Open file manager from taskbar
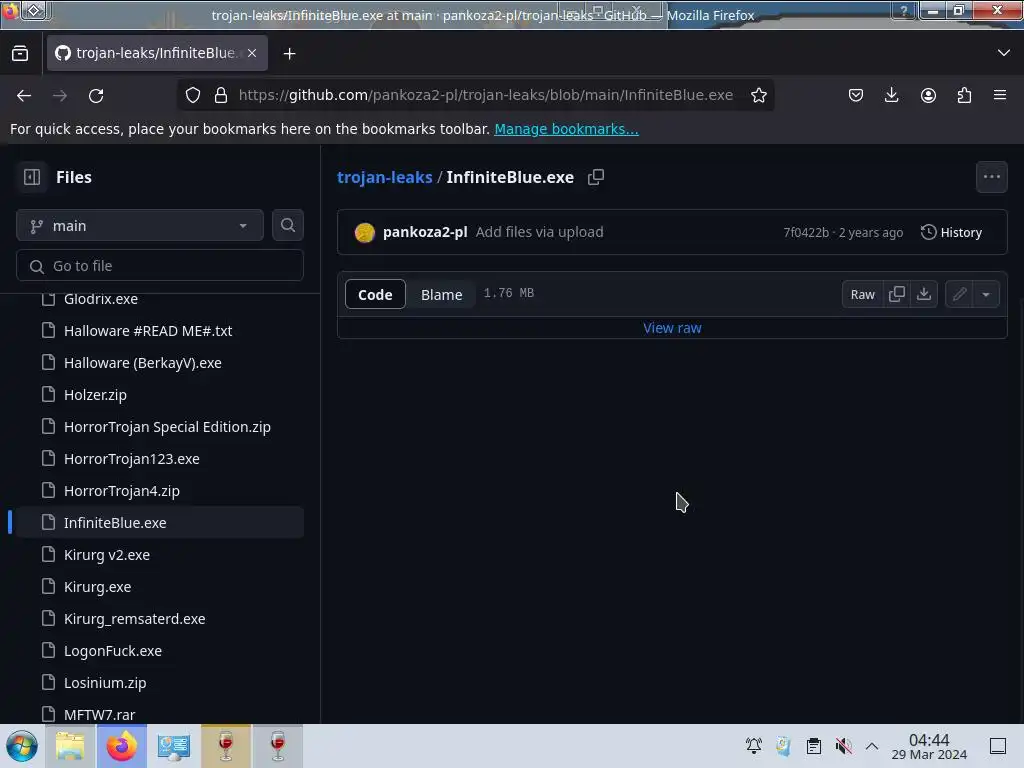The height and width of the screenshot is (768, 1024). point(70,746)
